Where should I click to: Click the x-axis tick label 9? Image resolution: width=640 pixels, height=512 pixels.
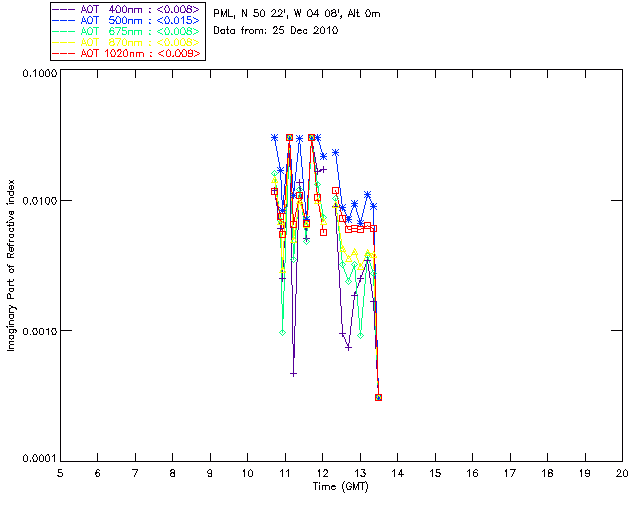click(x=210, y=473)
